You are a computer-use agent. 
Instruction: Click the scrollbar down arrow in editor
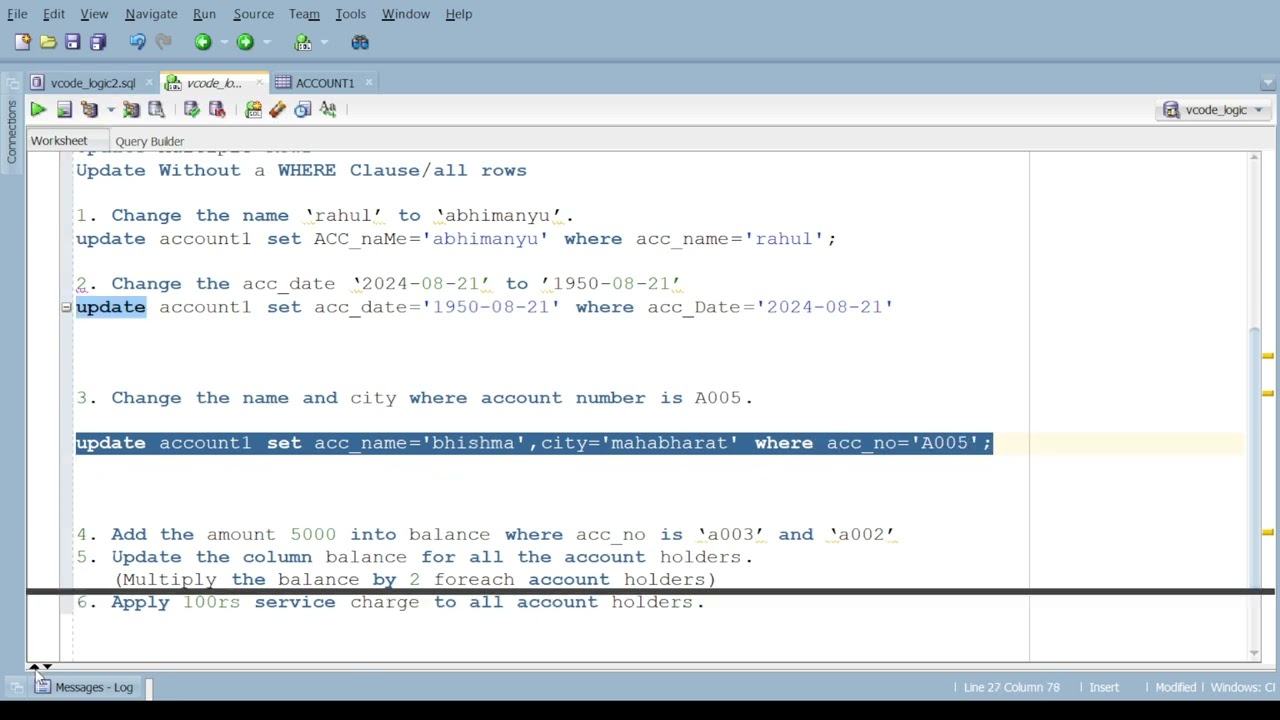point(1254,653)
